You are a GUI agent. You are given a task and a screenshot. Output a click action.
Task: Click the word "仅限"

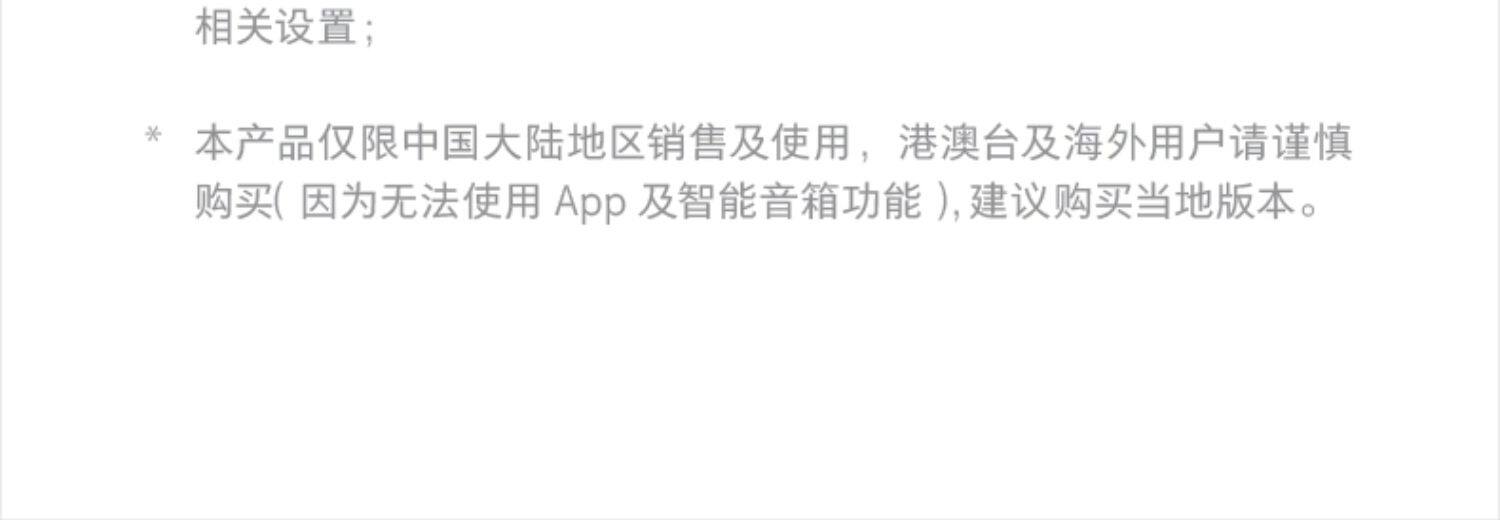(358, 143)
